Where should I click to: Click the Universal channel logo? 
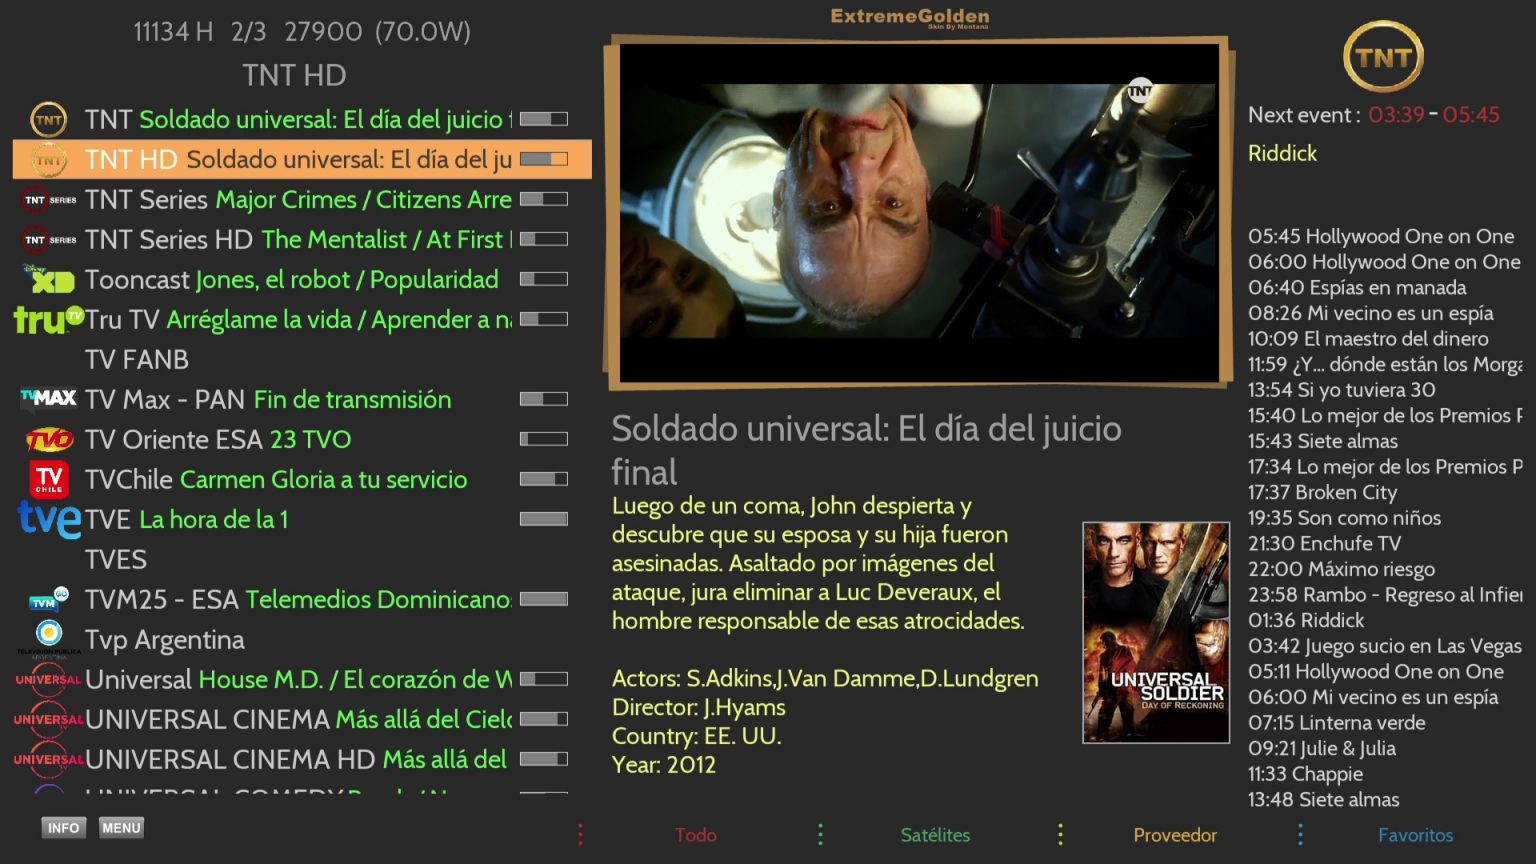click(49, 680)
